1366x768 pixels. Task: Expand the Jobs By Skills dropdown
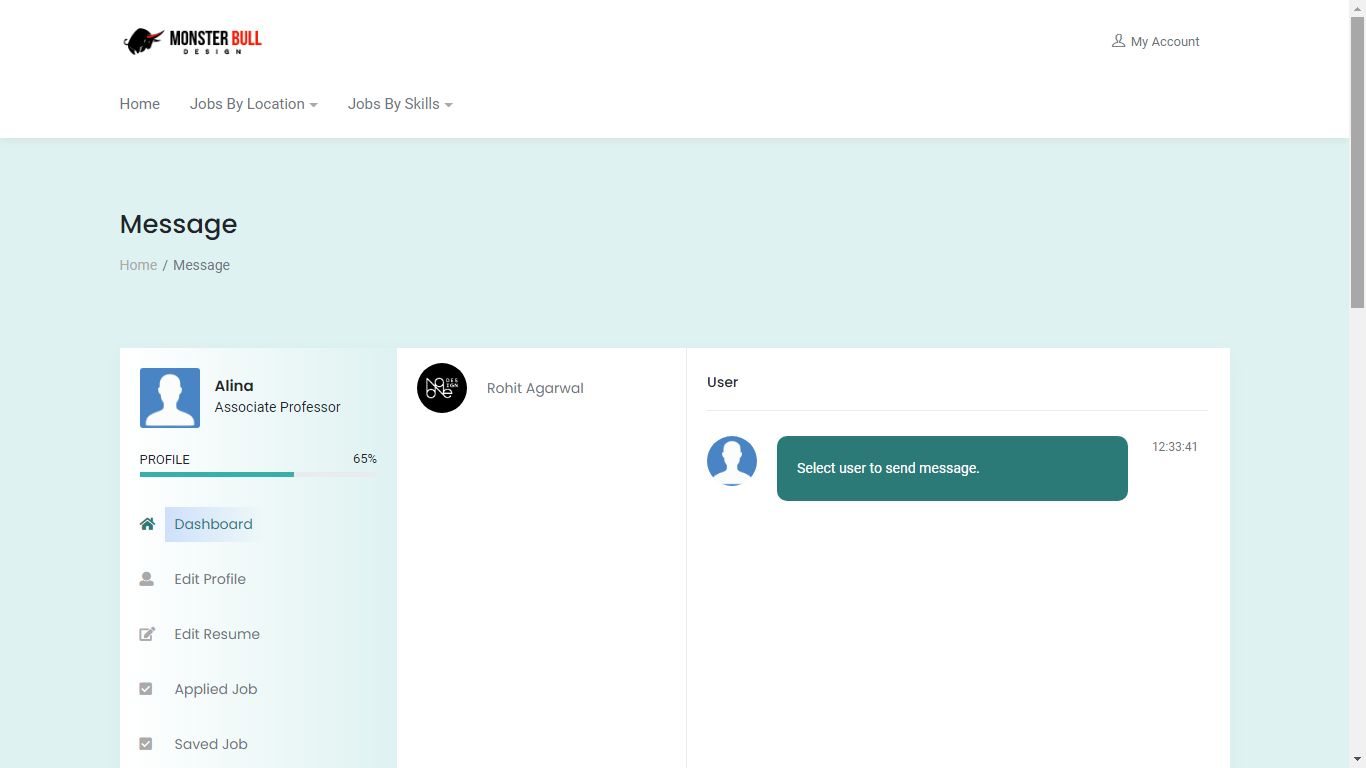click(x=400, y=104)
